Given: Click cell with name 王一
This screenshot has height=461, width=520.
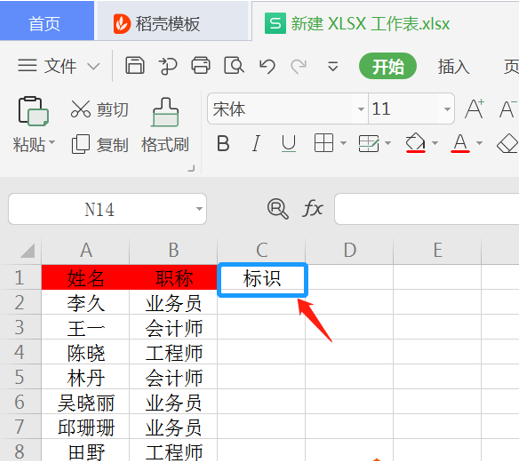Looking at the screenshot, I should [x=86, y=327].
